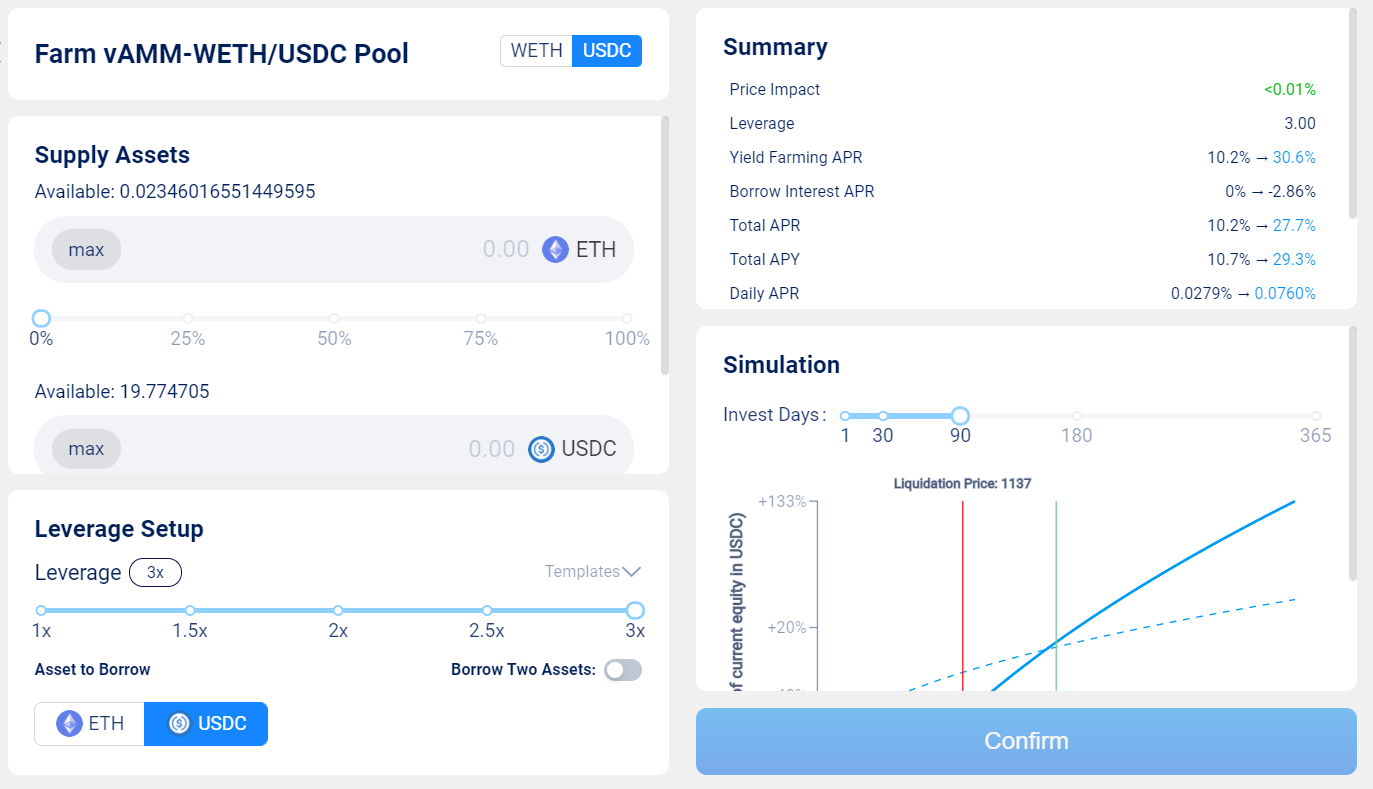1373x789 pixels.
Task: Open the 3x leverage value box
Action: tap(155, 573)
